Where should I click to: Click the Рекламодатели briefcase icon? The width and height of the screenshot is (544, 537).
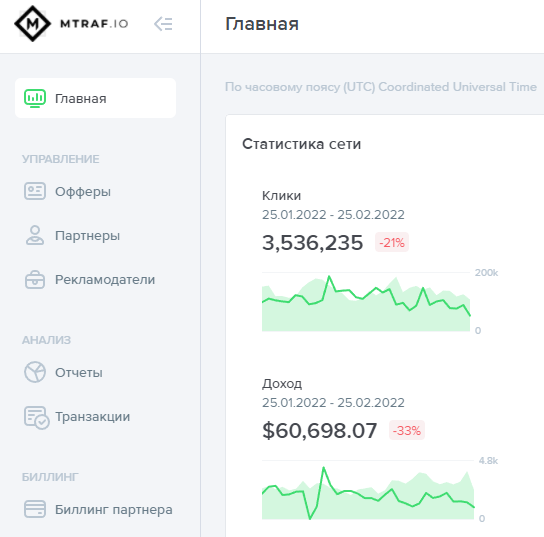[x=35, y=280]
